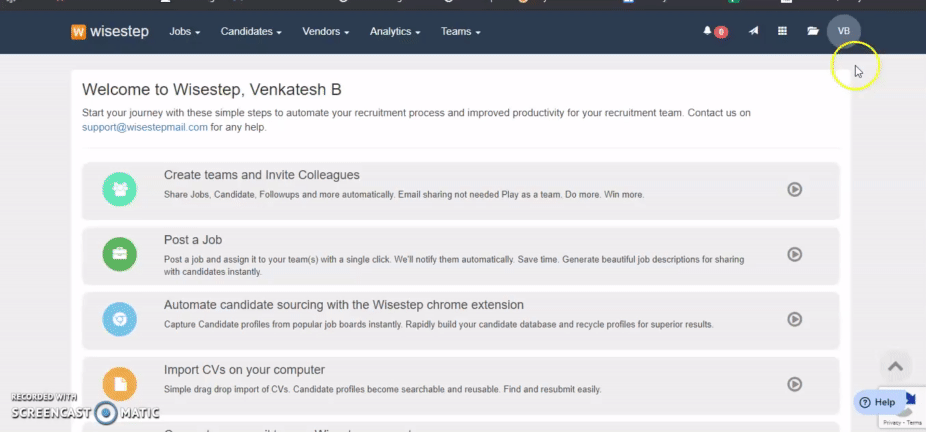The image size is (926, 432).
Task: Select 'Automate candidate sourcing with the Wisestep chrome extension'
Action: coord(344,305)
